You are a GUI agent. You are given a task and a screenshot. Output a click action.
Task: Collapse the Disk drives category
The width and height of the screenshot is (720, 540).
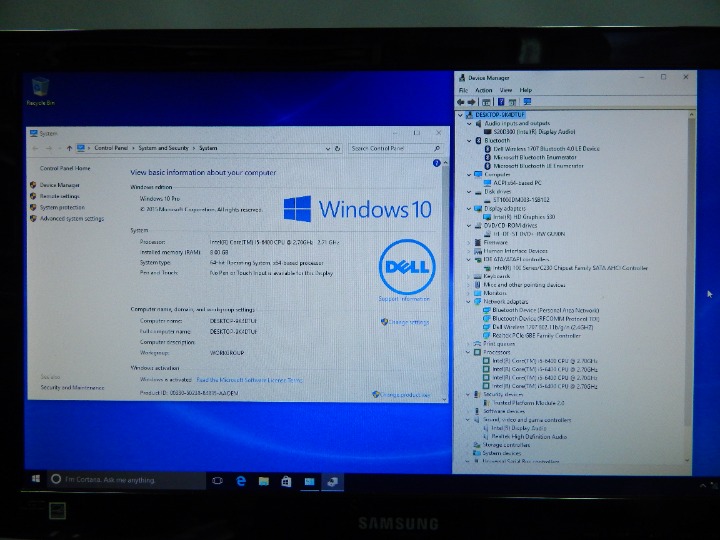[x=469, y=191]
